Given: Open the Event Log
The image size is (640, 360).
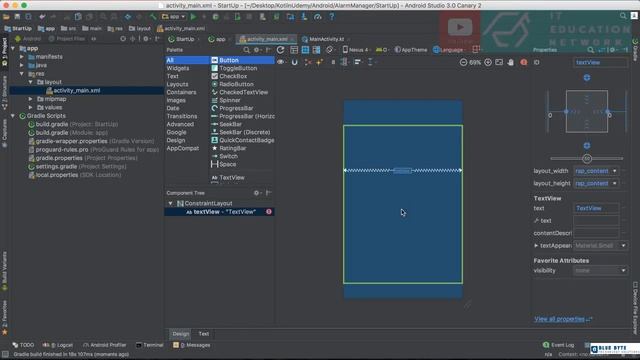Looking at the screenshot, I should coord(558,345).
